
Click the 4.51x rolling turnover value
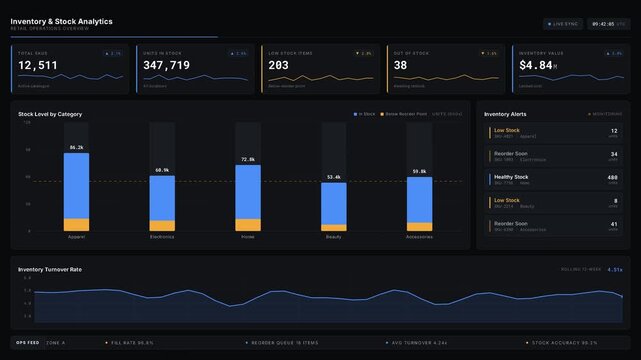(x=615, y=270)
